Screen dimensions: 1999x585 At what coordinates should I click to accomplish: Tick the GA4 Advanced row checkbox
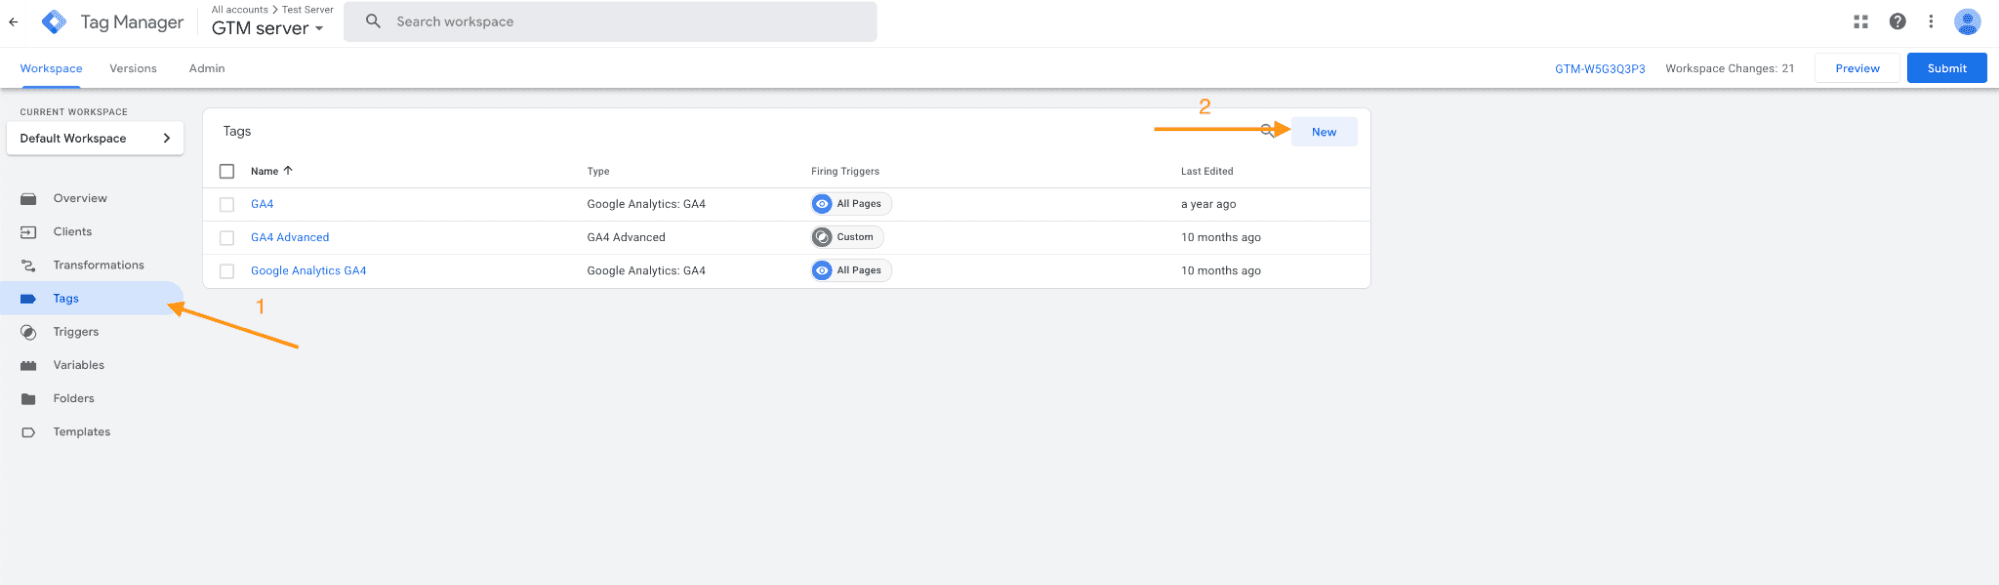coord(227,238)
